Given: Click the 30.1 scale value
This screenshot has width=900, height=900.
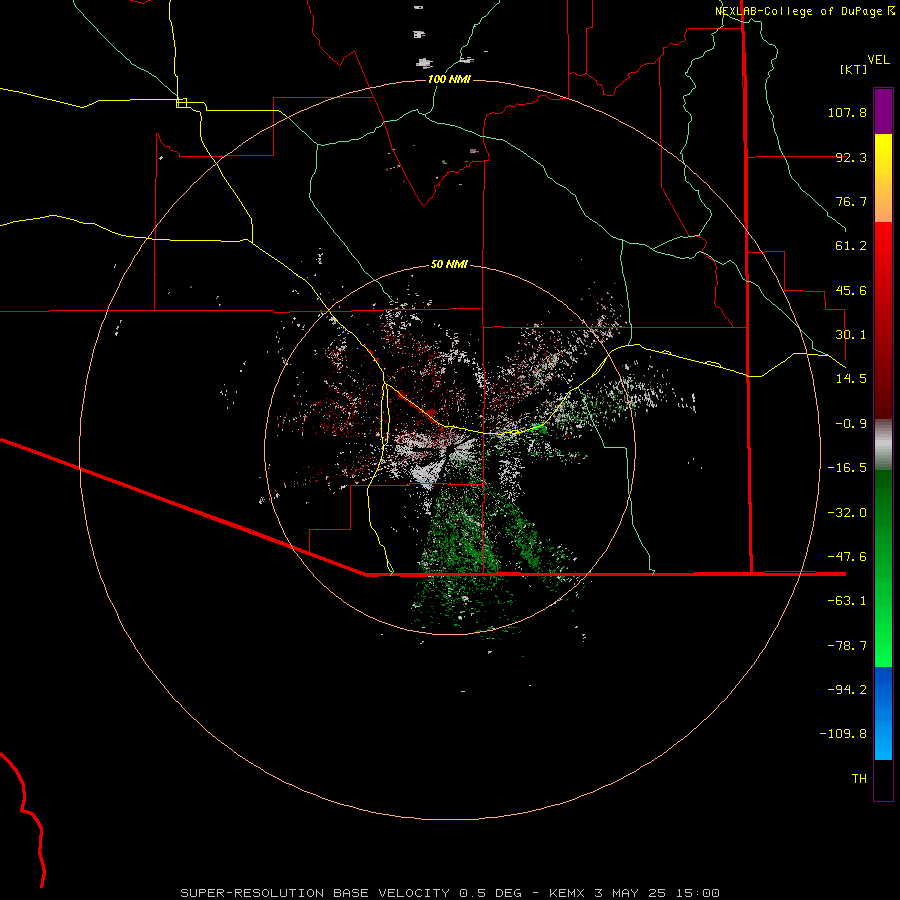Looking at the screenshot, I should point(851,335).
